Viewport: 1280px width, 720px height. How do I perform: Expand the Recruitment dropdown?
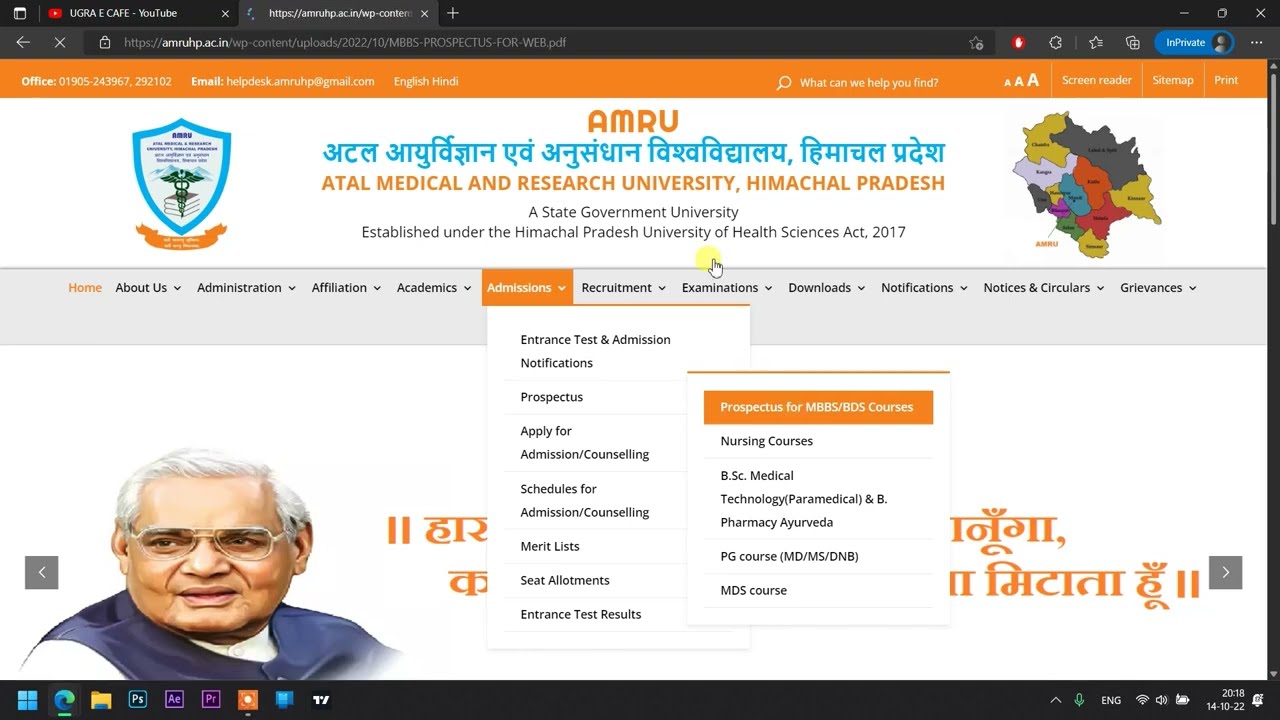[x=624, y=288]
